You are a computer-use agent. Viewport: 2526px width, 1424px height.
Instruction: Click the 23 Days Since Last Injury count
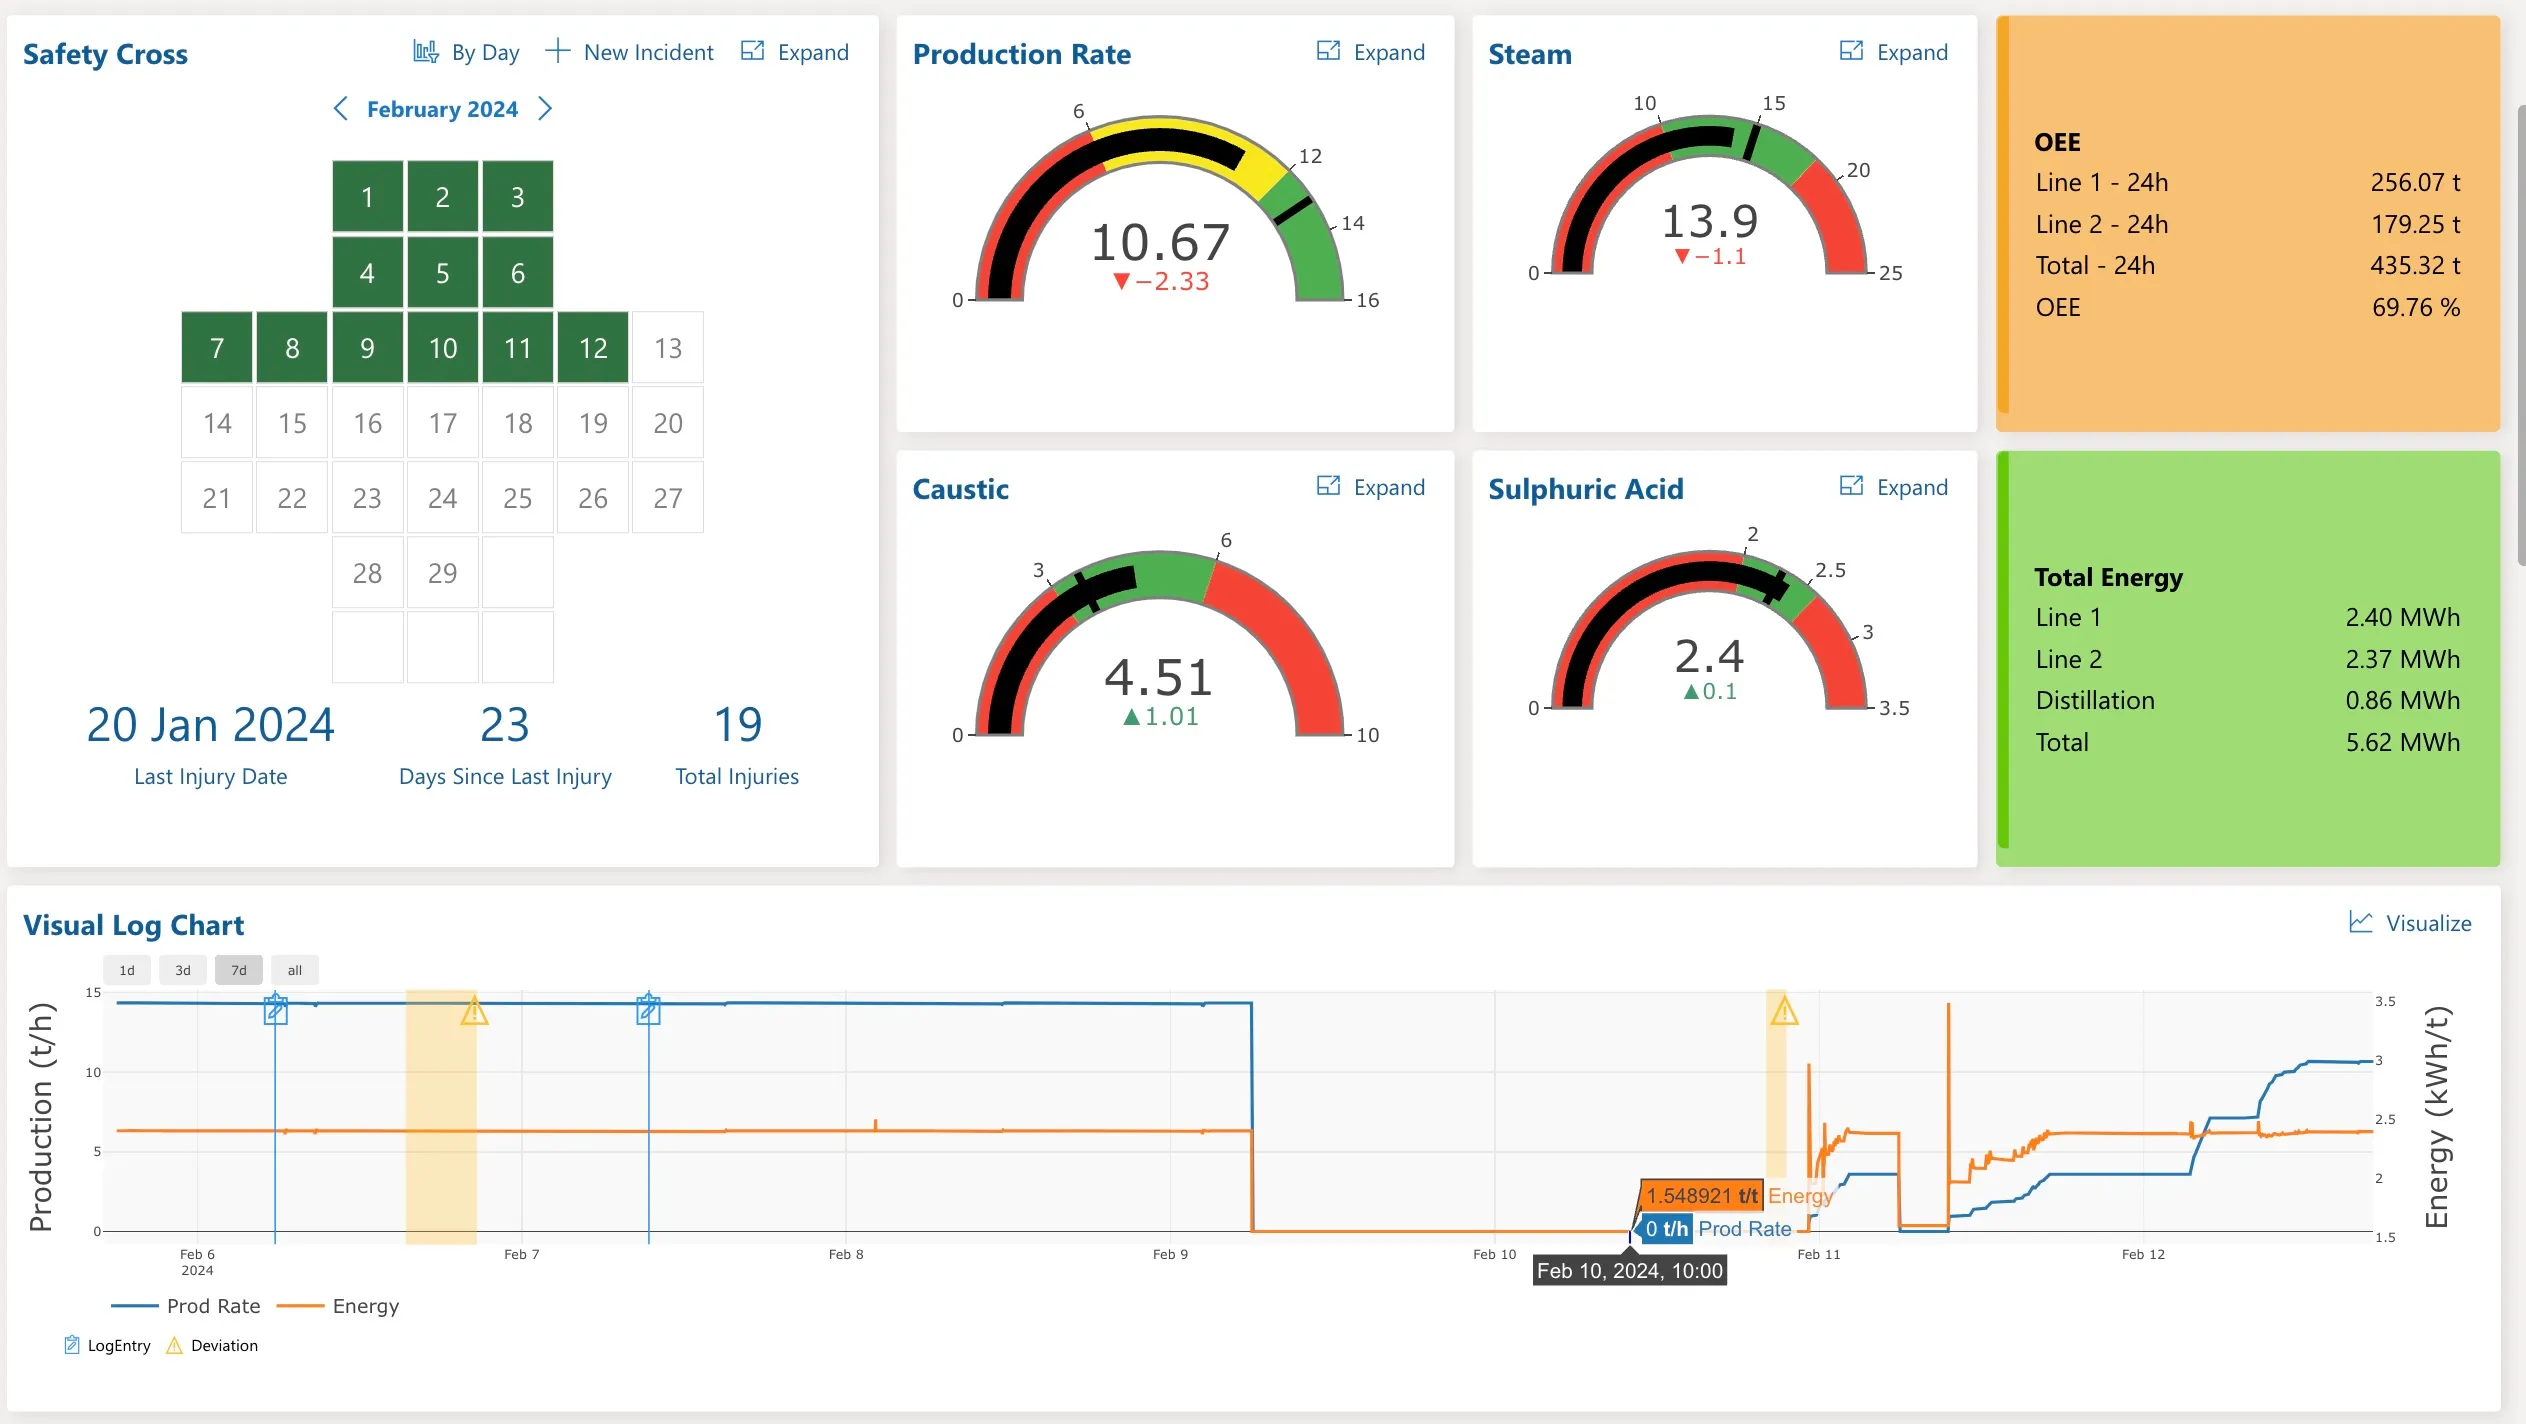click(x=504, y=725)
